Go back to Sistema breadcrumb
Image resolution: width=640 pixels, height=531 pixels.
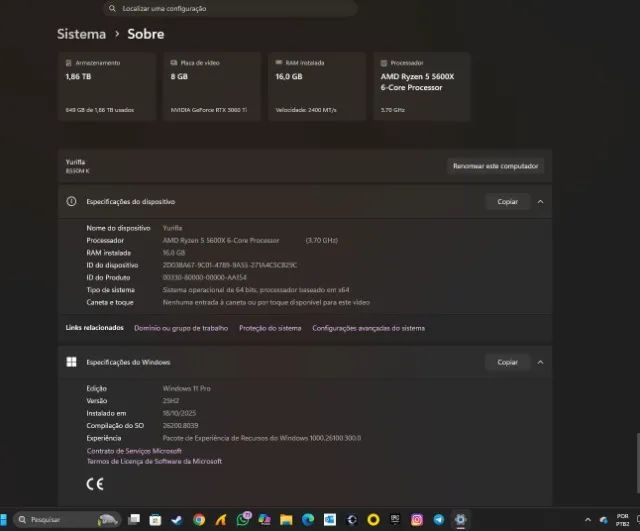coord(81,34)
